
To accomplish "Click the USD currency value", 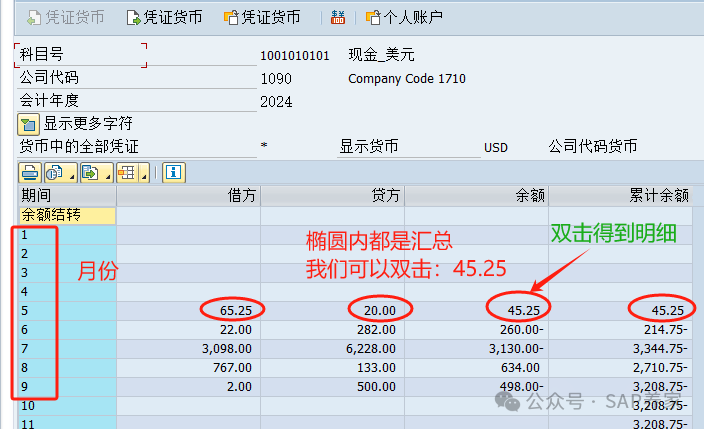I will pos(496,148).
